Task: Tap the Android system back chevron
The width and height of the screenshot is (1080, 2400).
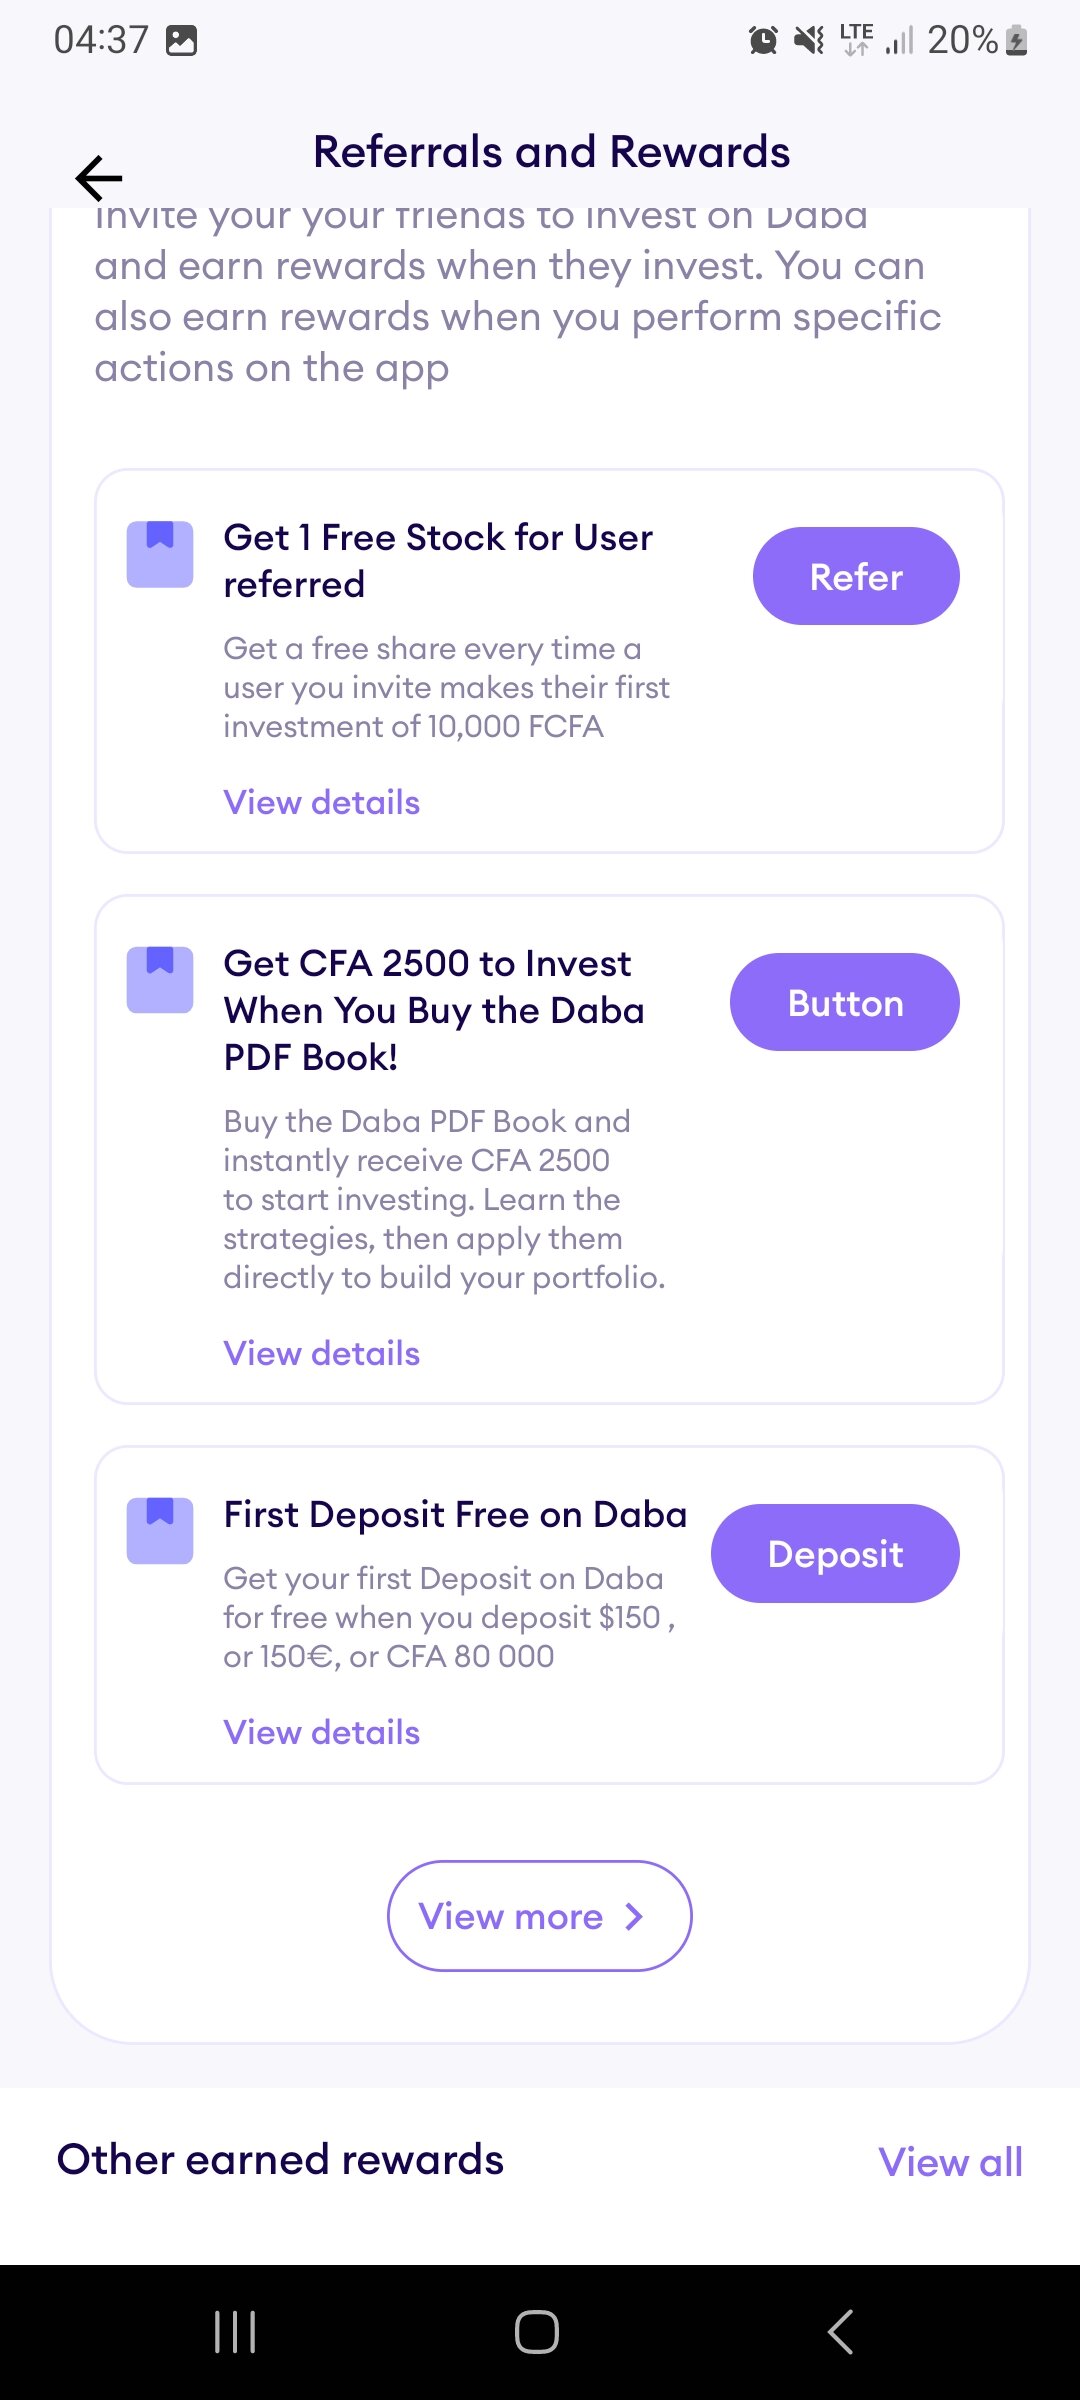Action: pos(841,2332)
